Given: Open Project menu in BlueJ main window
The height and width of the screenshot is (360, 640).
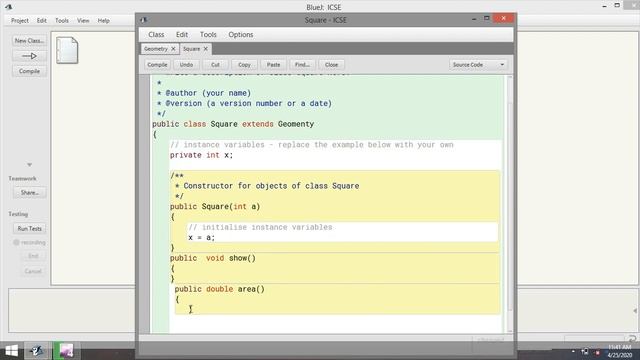Looking at the screenshot, I should (20, 20).
